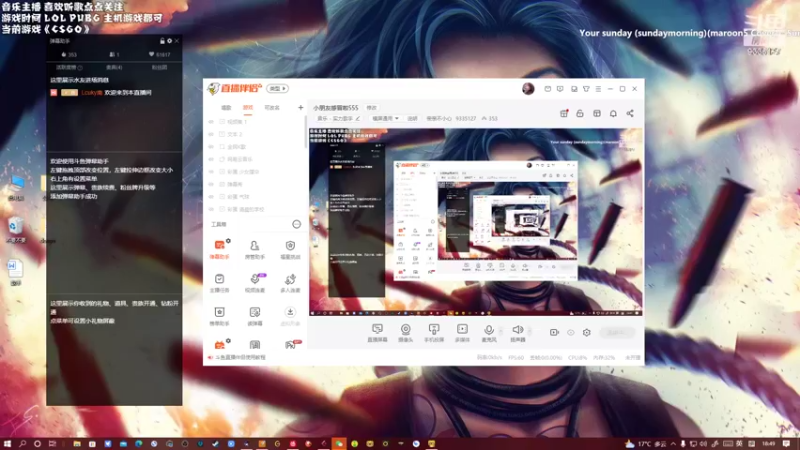Add 直播屏幕 screen capture source
Screen dimensions: 800x450
(378, 333)
